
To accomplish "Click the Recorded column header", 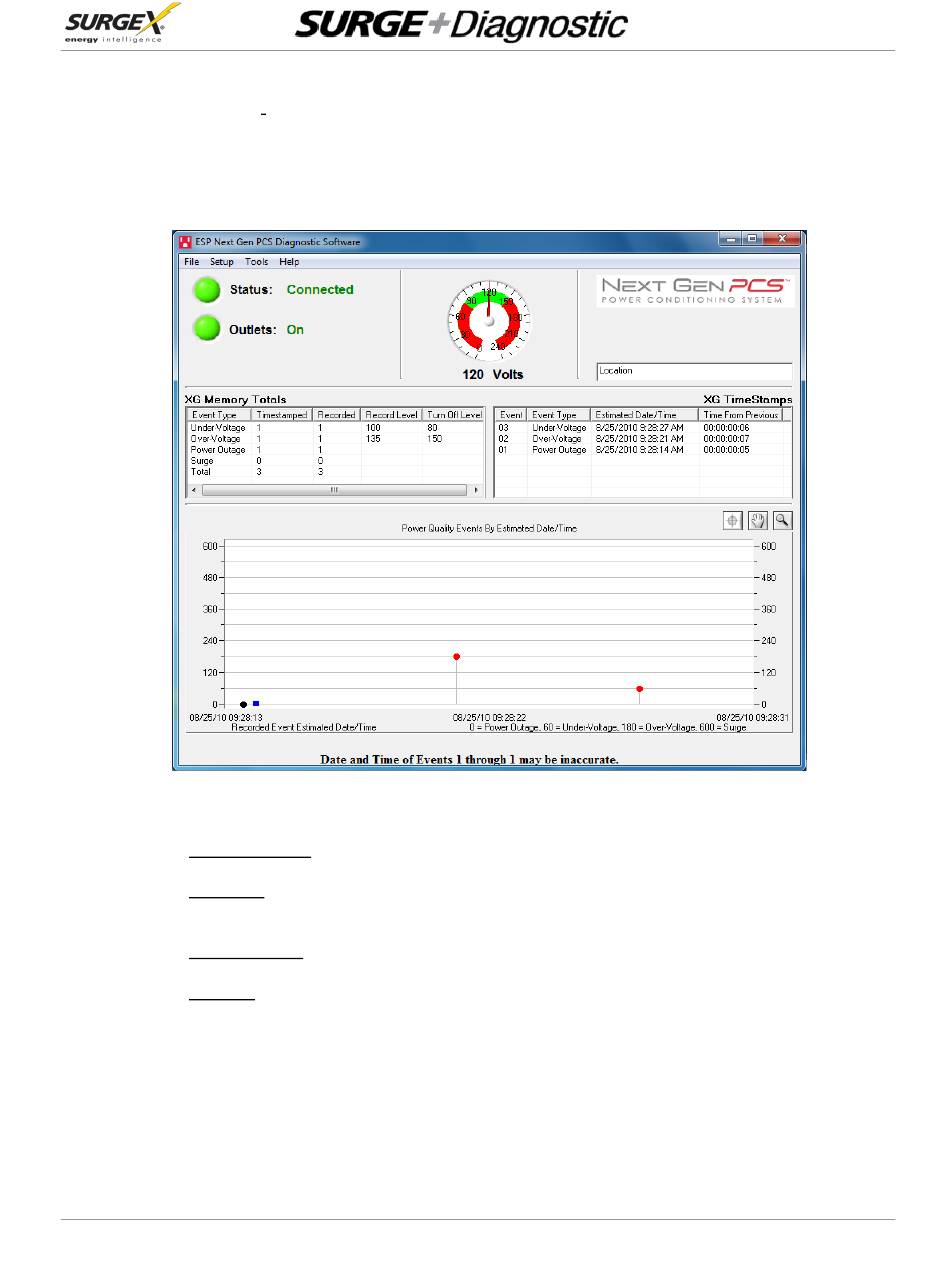I will 337,414.
